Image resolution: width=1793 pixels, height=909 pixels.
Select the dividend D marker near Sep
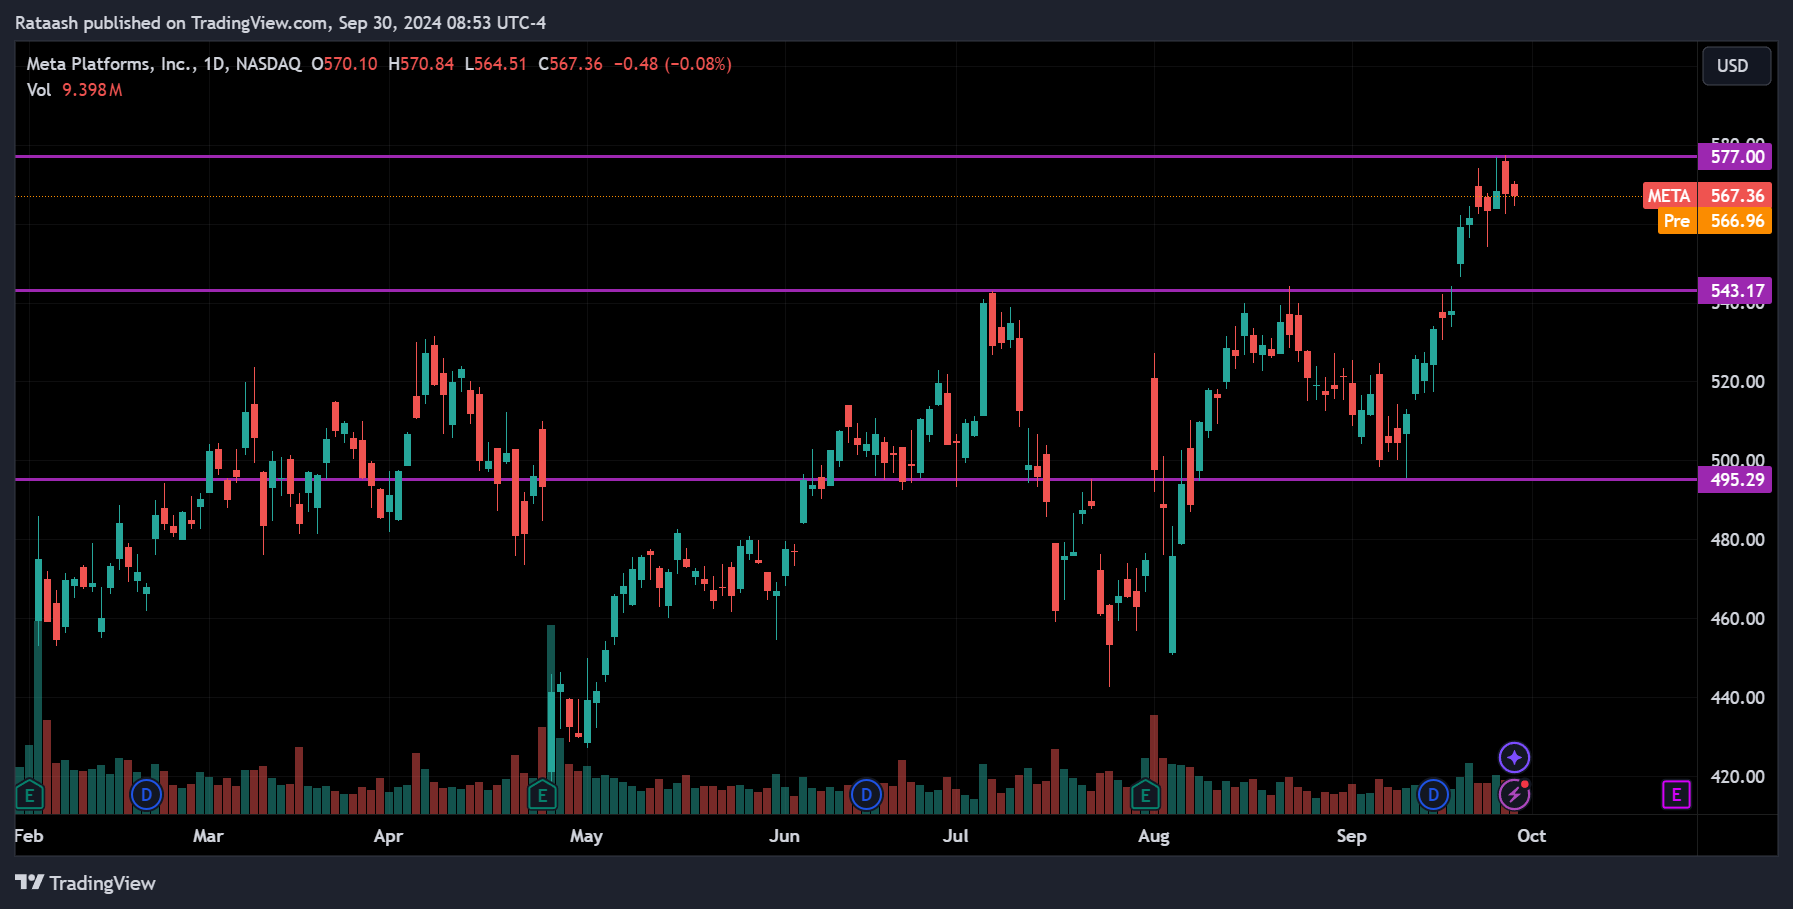coord(1433,795)
